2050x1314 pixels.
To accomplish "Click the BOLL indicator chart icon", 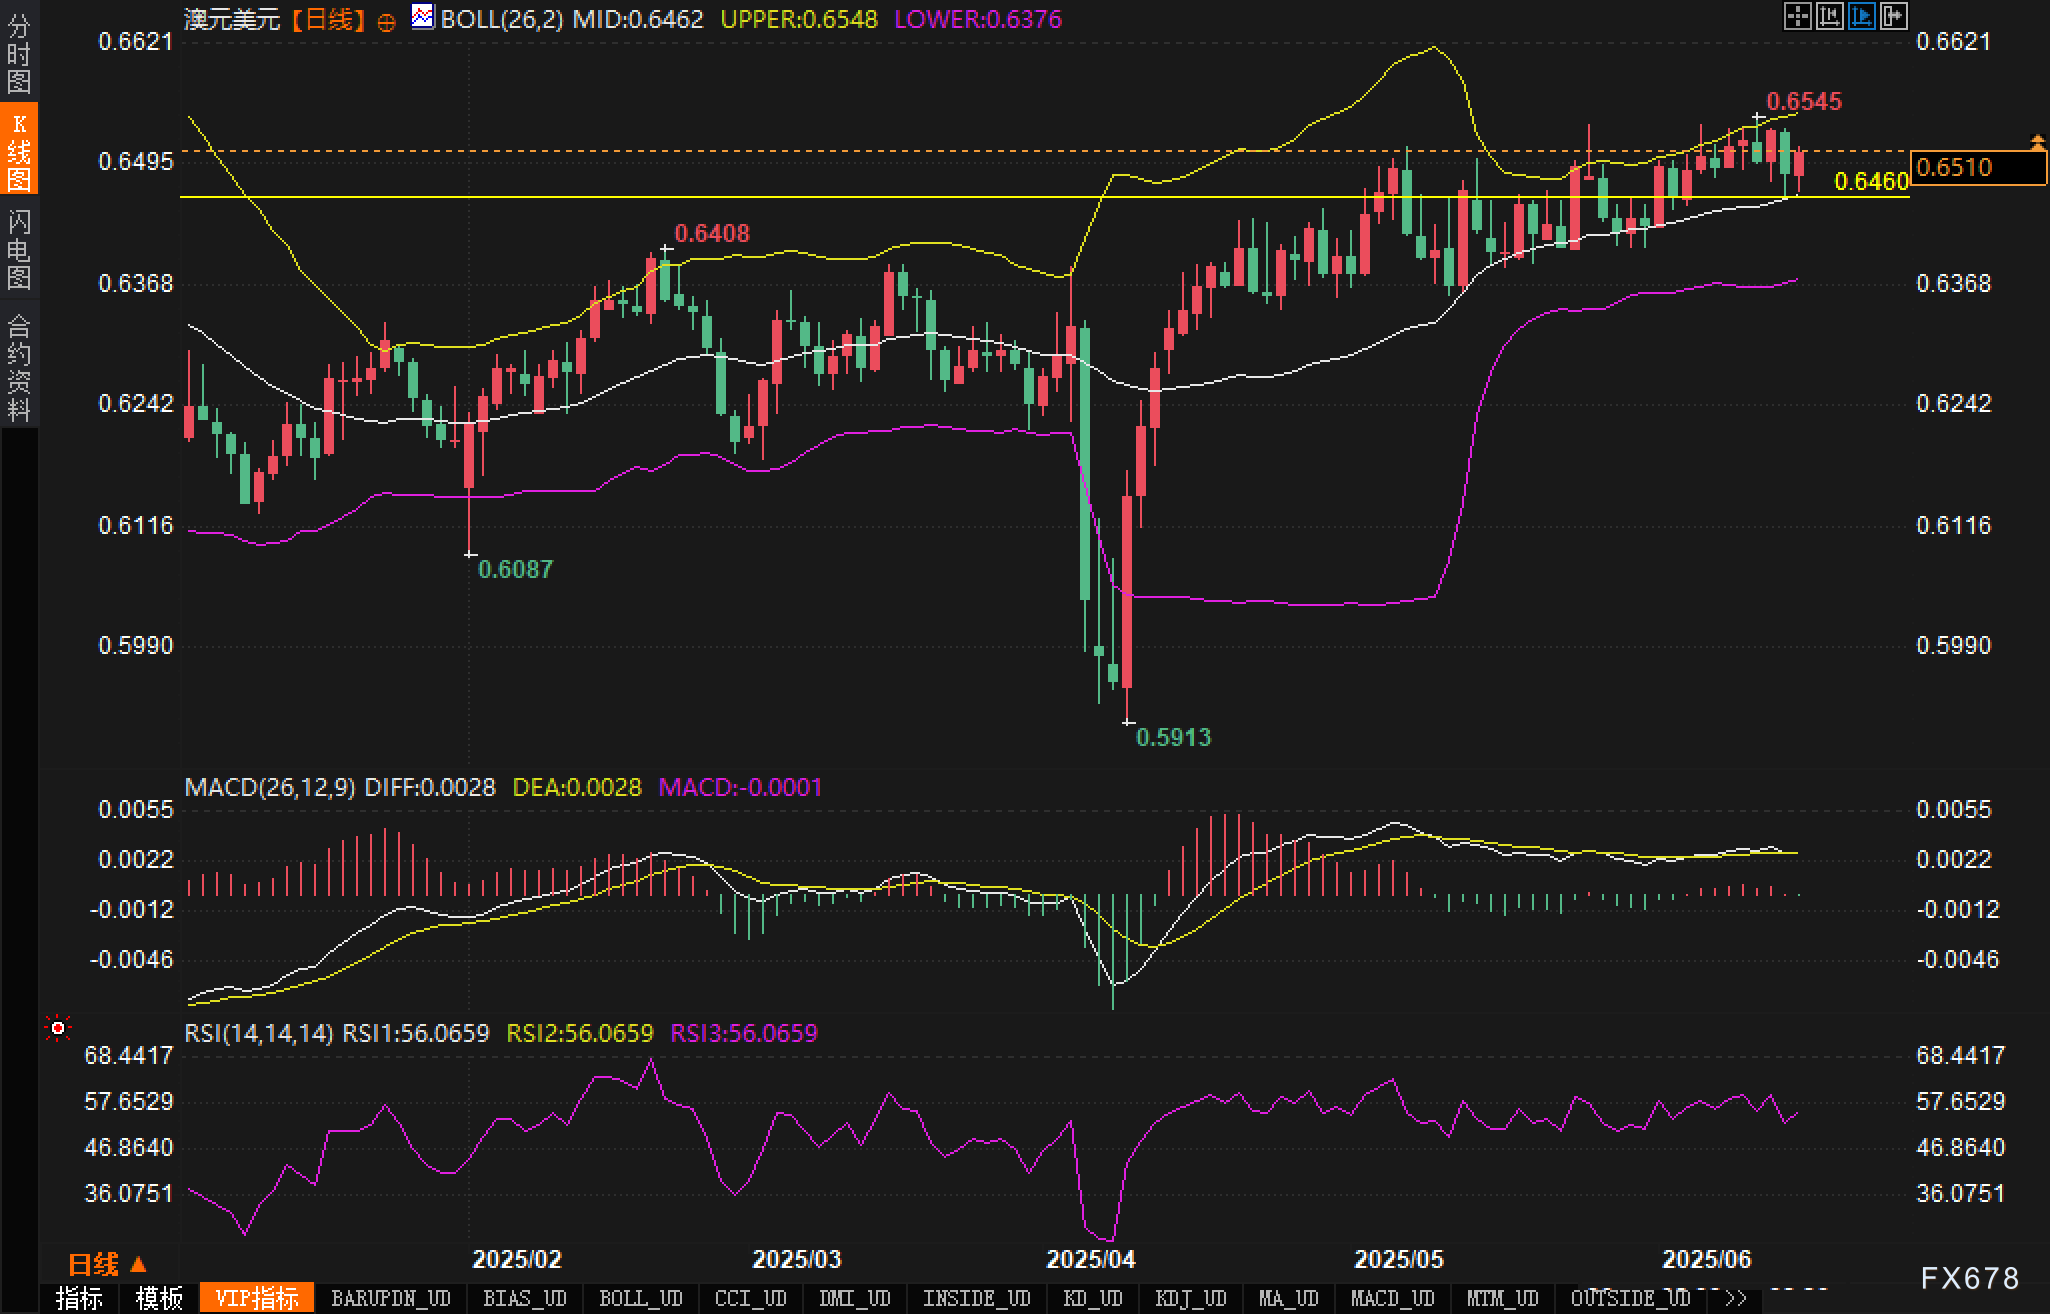I will [x=423, y=17].
